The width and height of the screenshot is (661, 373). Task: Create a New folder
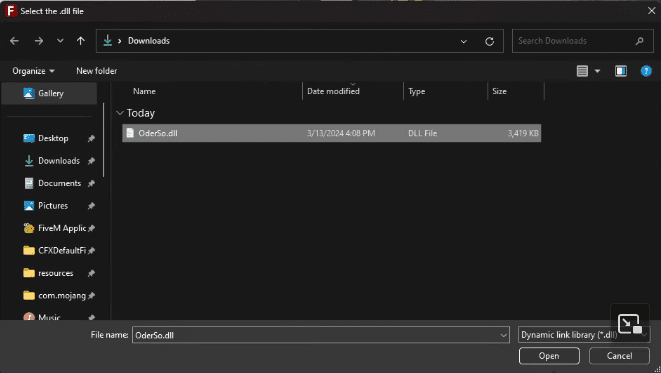tap(97, 71)
